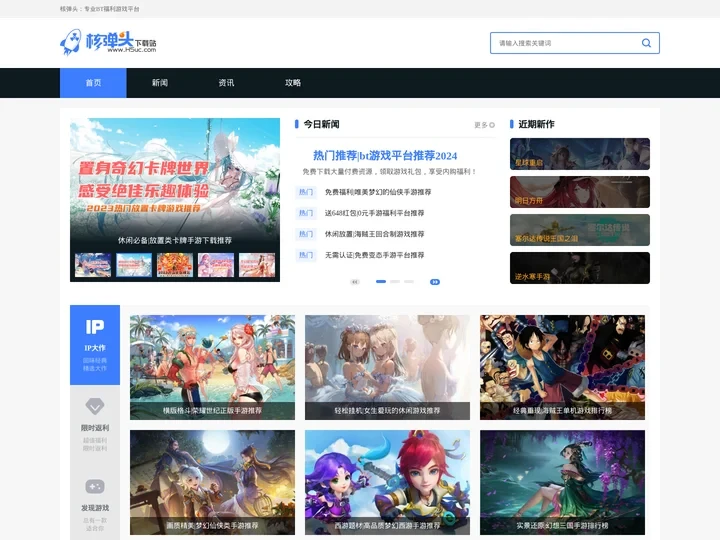
Task: Select the 发现游戏 gamepad sidebar icon
Action: [x=95, y=486]
